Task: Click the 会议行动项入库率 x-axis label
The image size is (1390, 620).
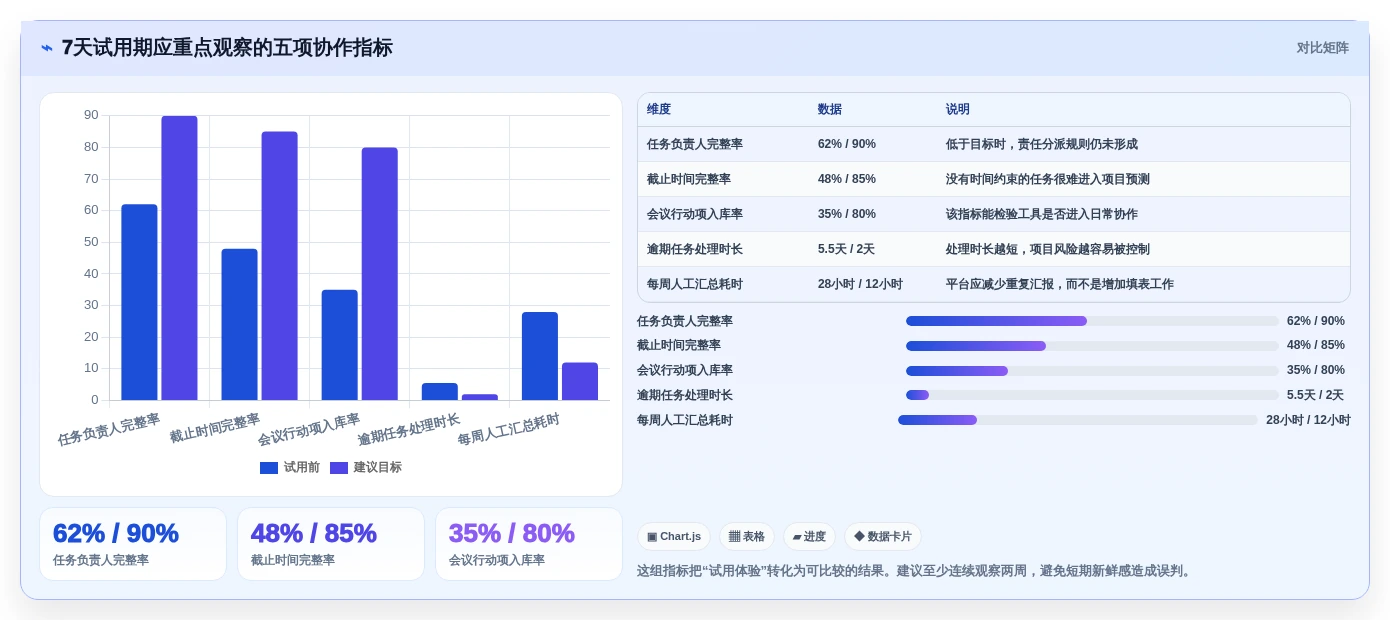Action: tap(308, 430)
